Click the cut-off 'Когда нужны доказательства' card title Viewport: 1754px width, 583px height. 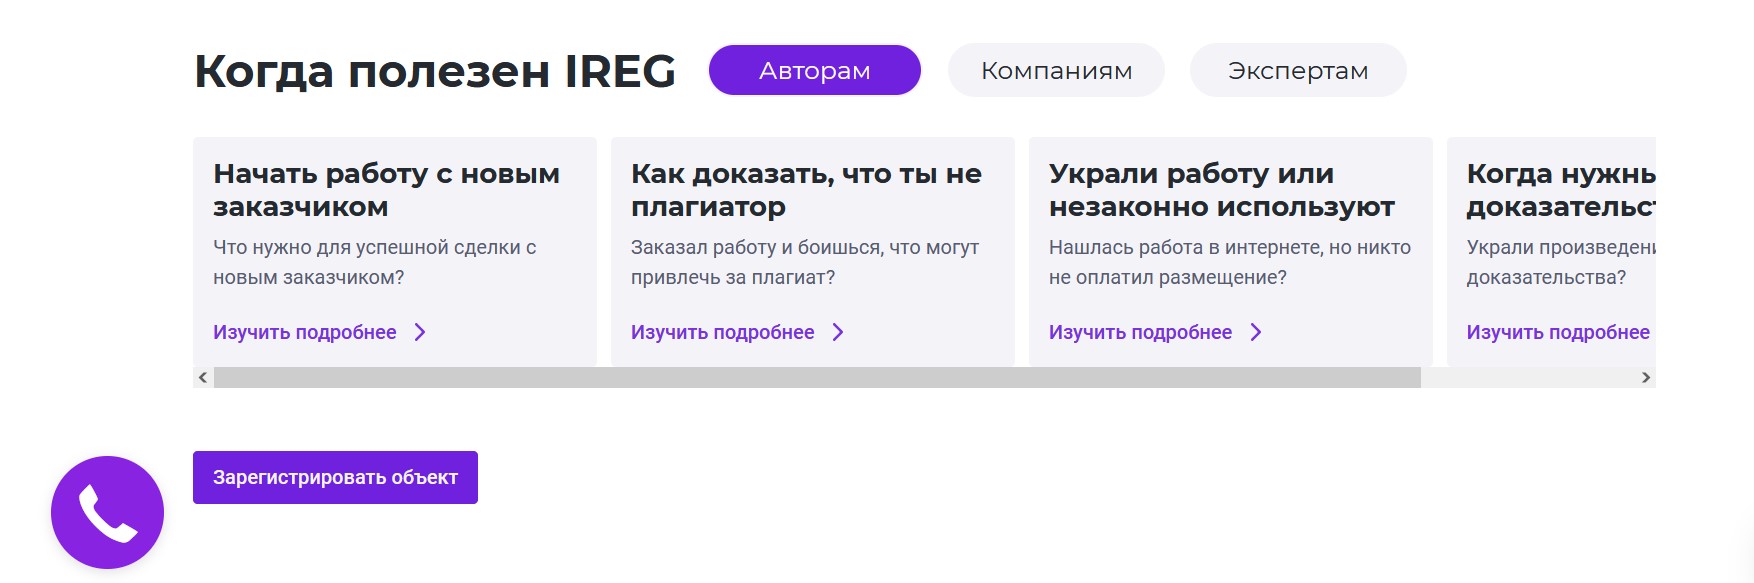(1560, 190)
